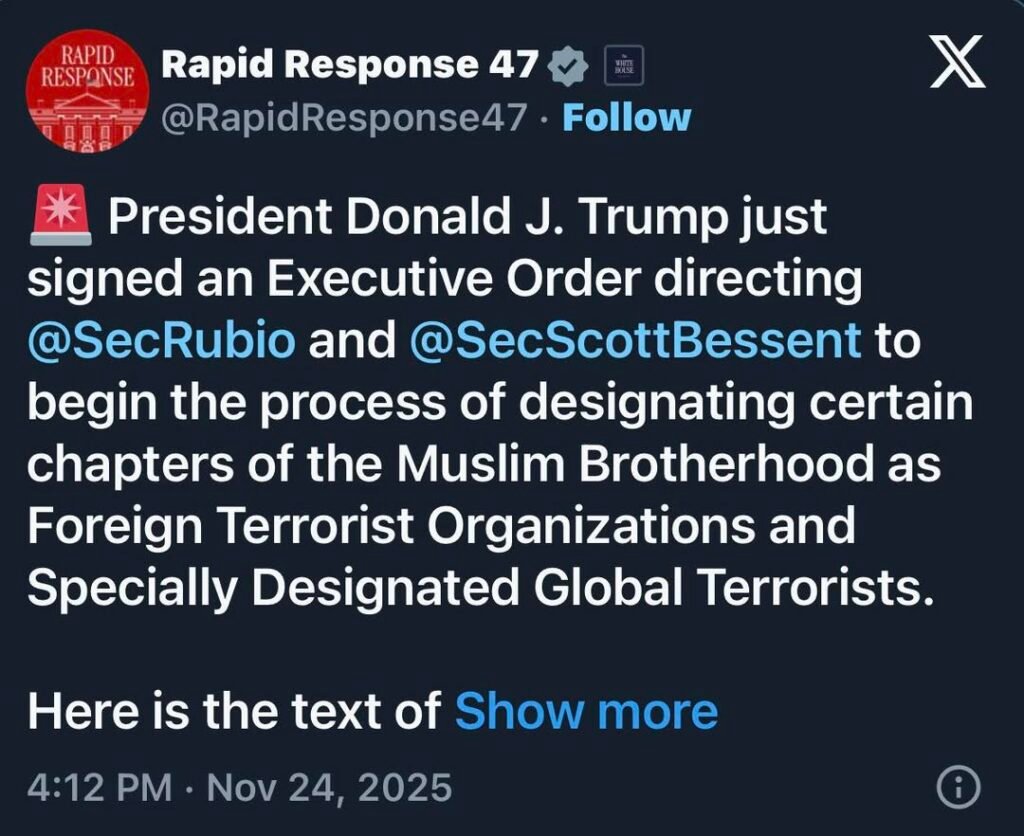Expand the tweet via Show more

(x=584, y=710)
